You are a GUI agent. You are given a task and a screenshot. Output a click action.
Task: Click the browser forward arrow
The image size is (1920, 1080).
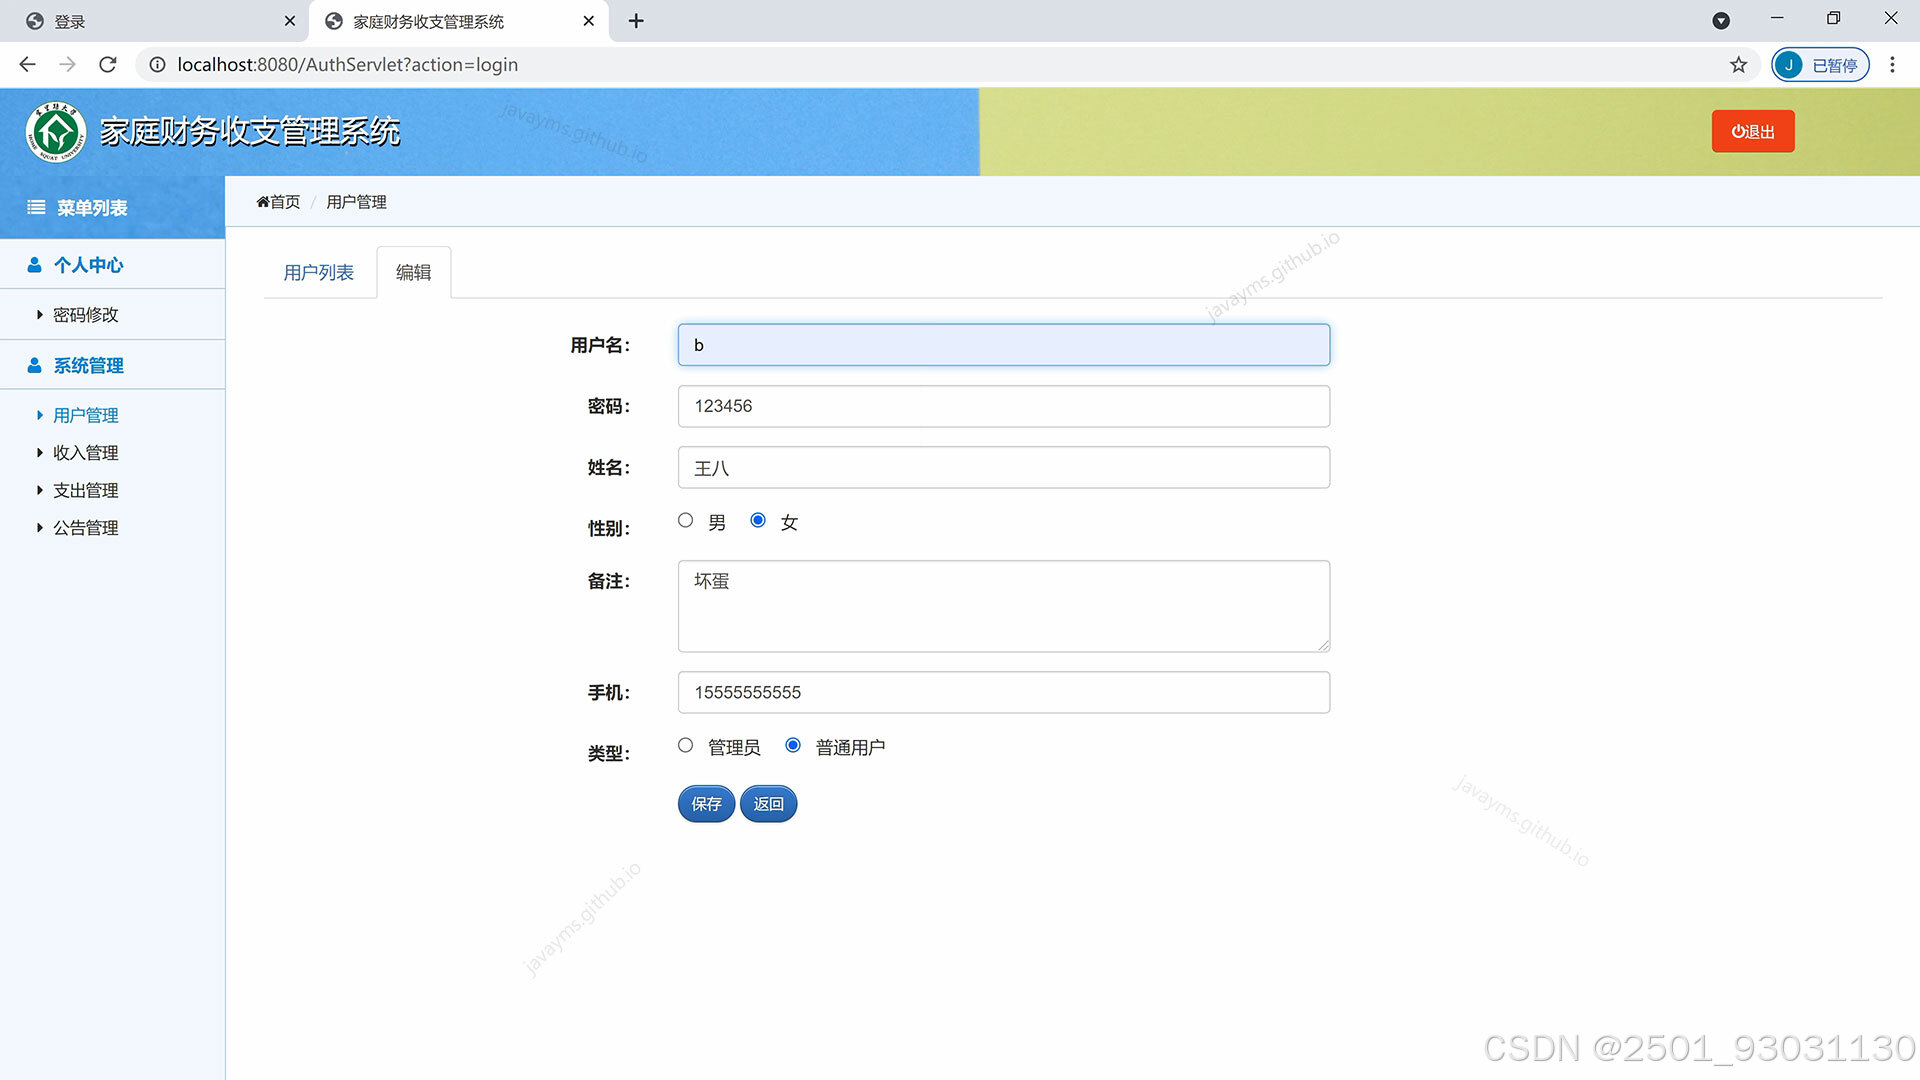[67, 65]
